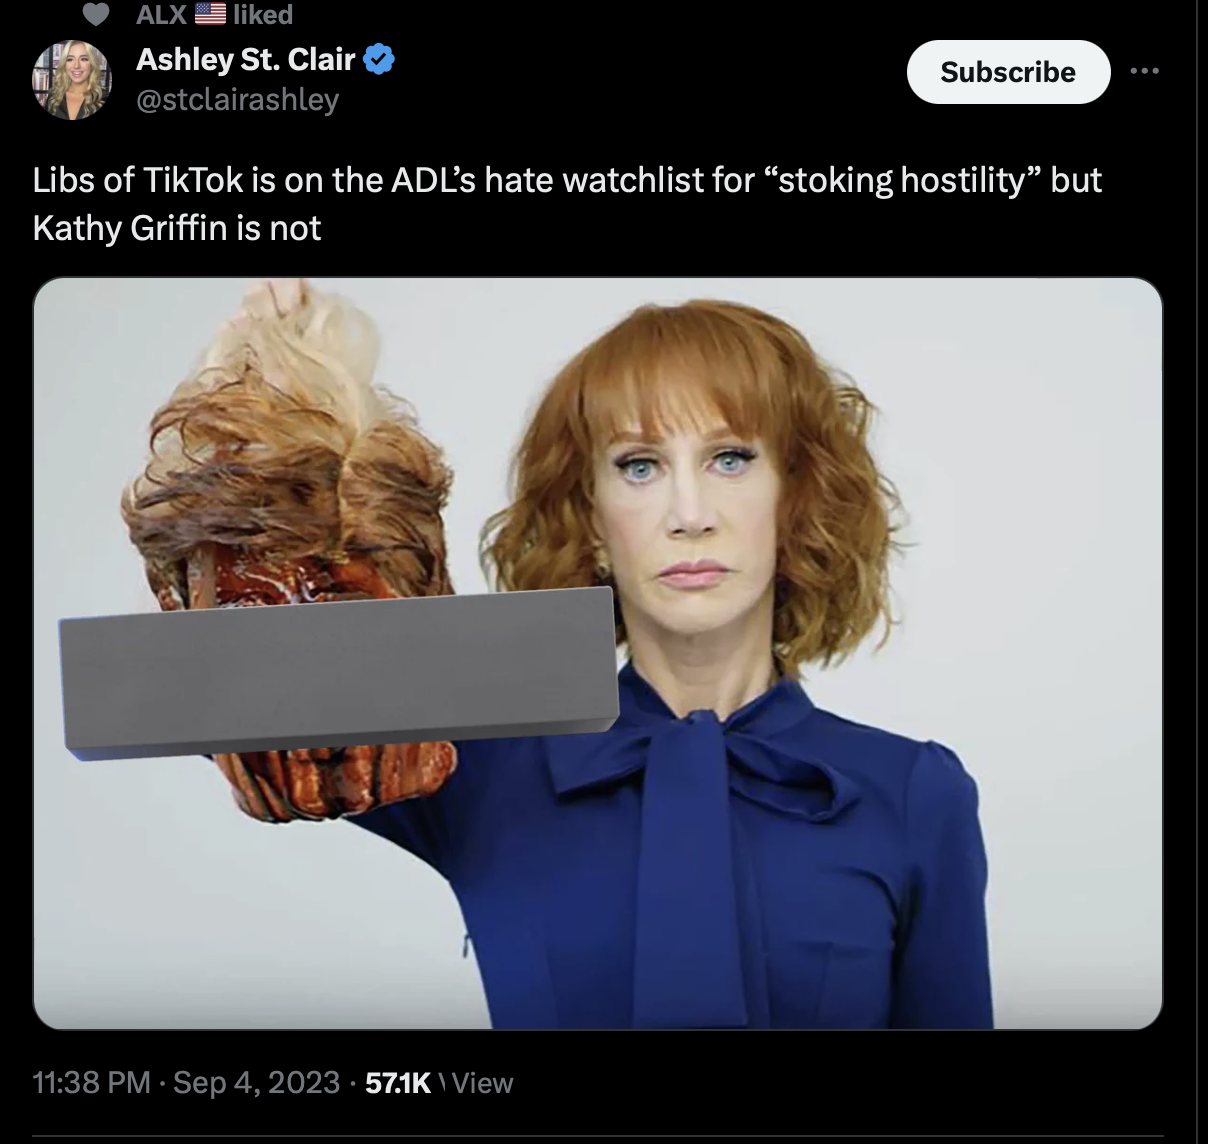The width and height of the screenshot is (1208, 1144).
Task: Open the three-dot more options menu
Action: click(x=1144, y=71)
